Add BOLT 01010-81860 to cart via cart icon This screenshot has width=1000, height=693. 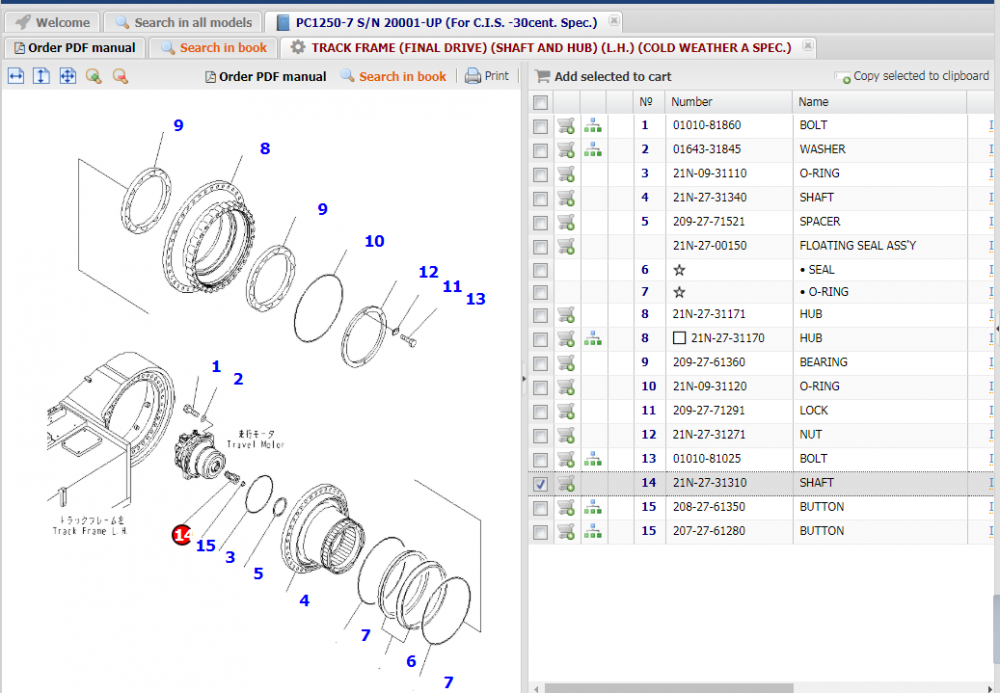[x=566, y=126]
